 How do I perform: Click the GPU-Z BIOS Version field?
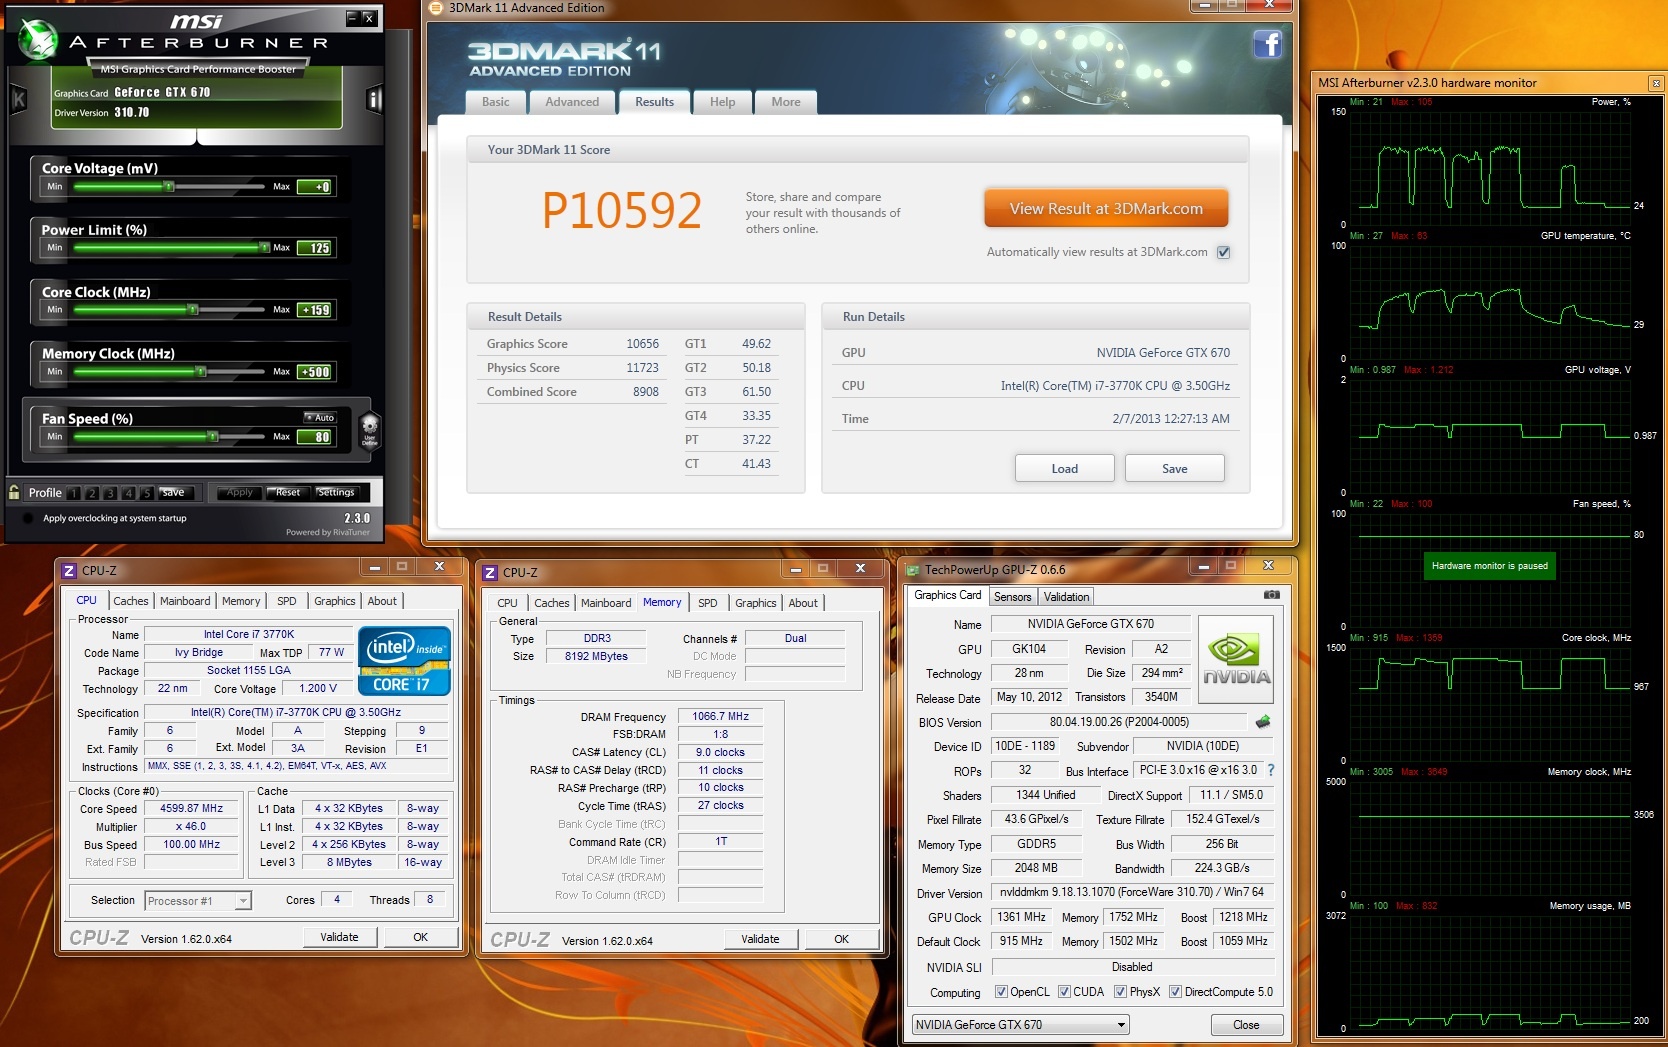(1119, 722)
